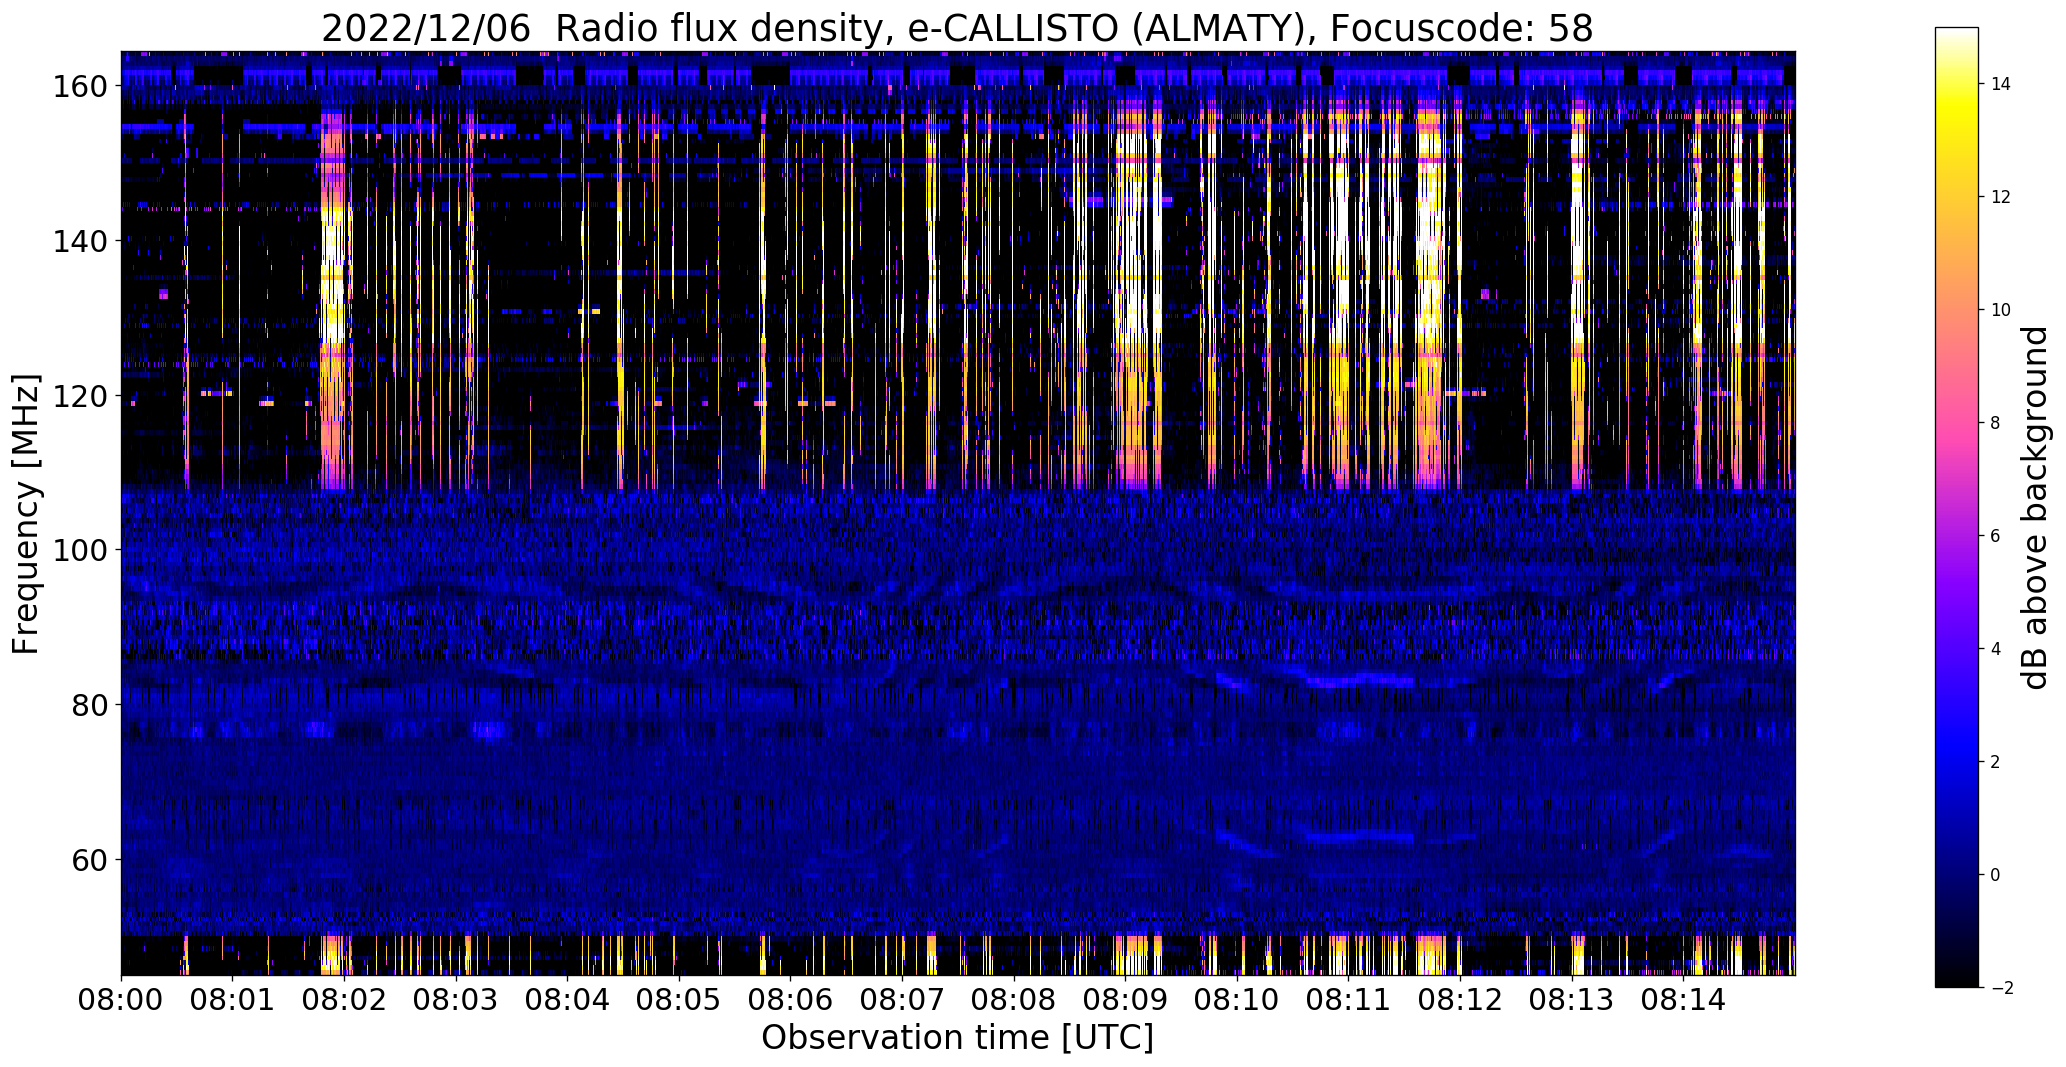The height and width of the screenshot is (1067, 2066).
Task: Click the 160 frequency tick label
Action: click(79, 87)
